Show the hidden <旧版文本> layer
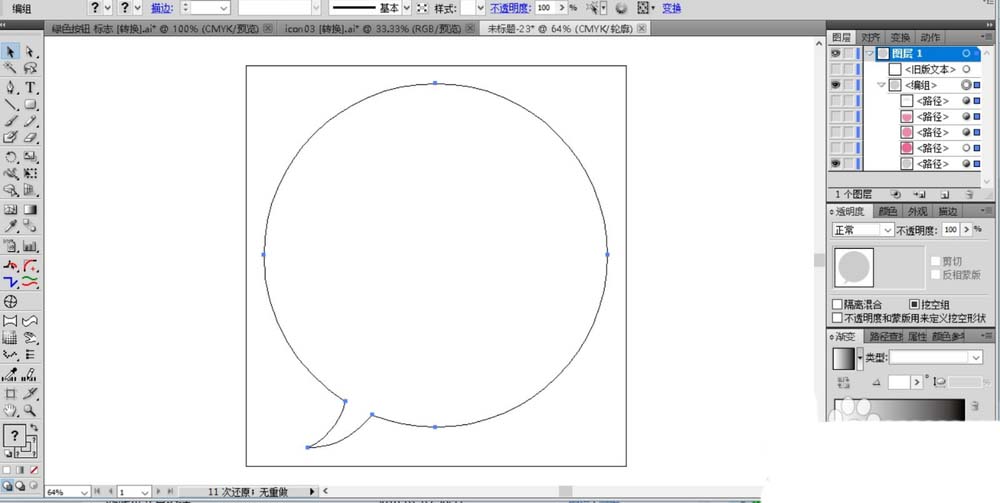Screen dimensions: 1000x503 835,69
